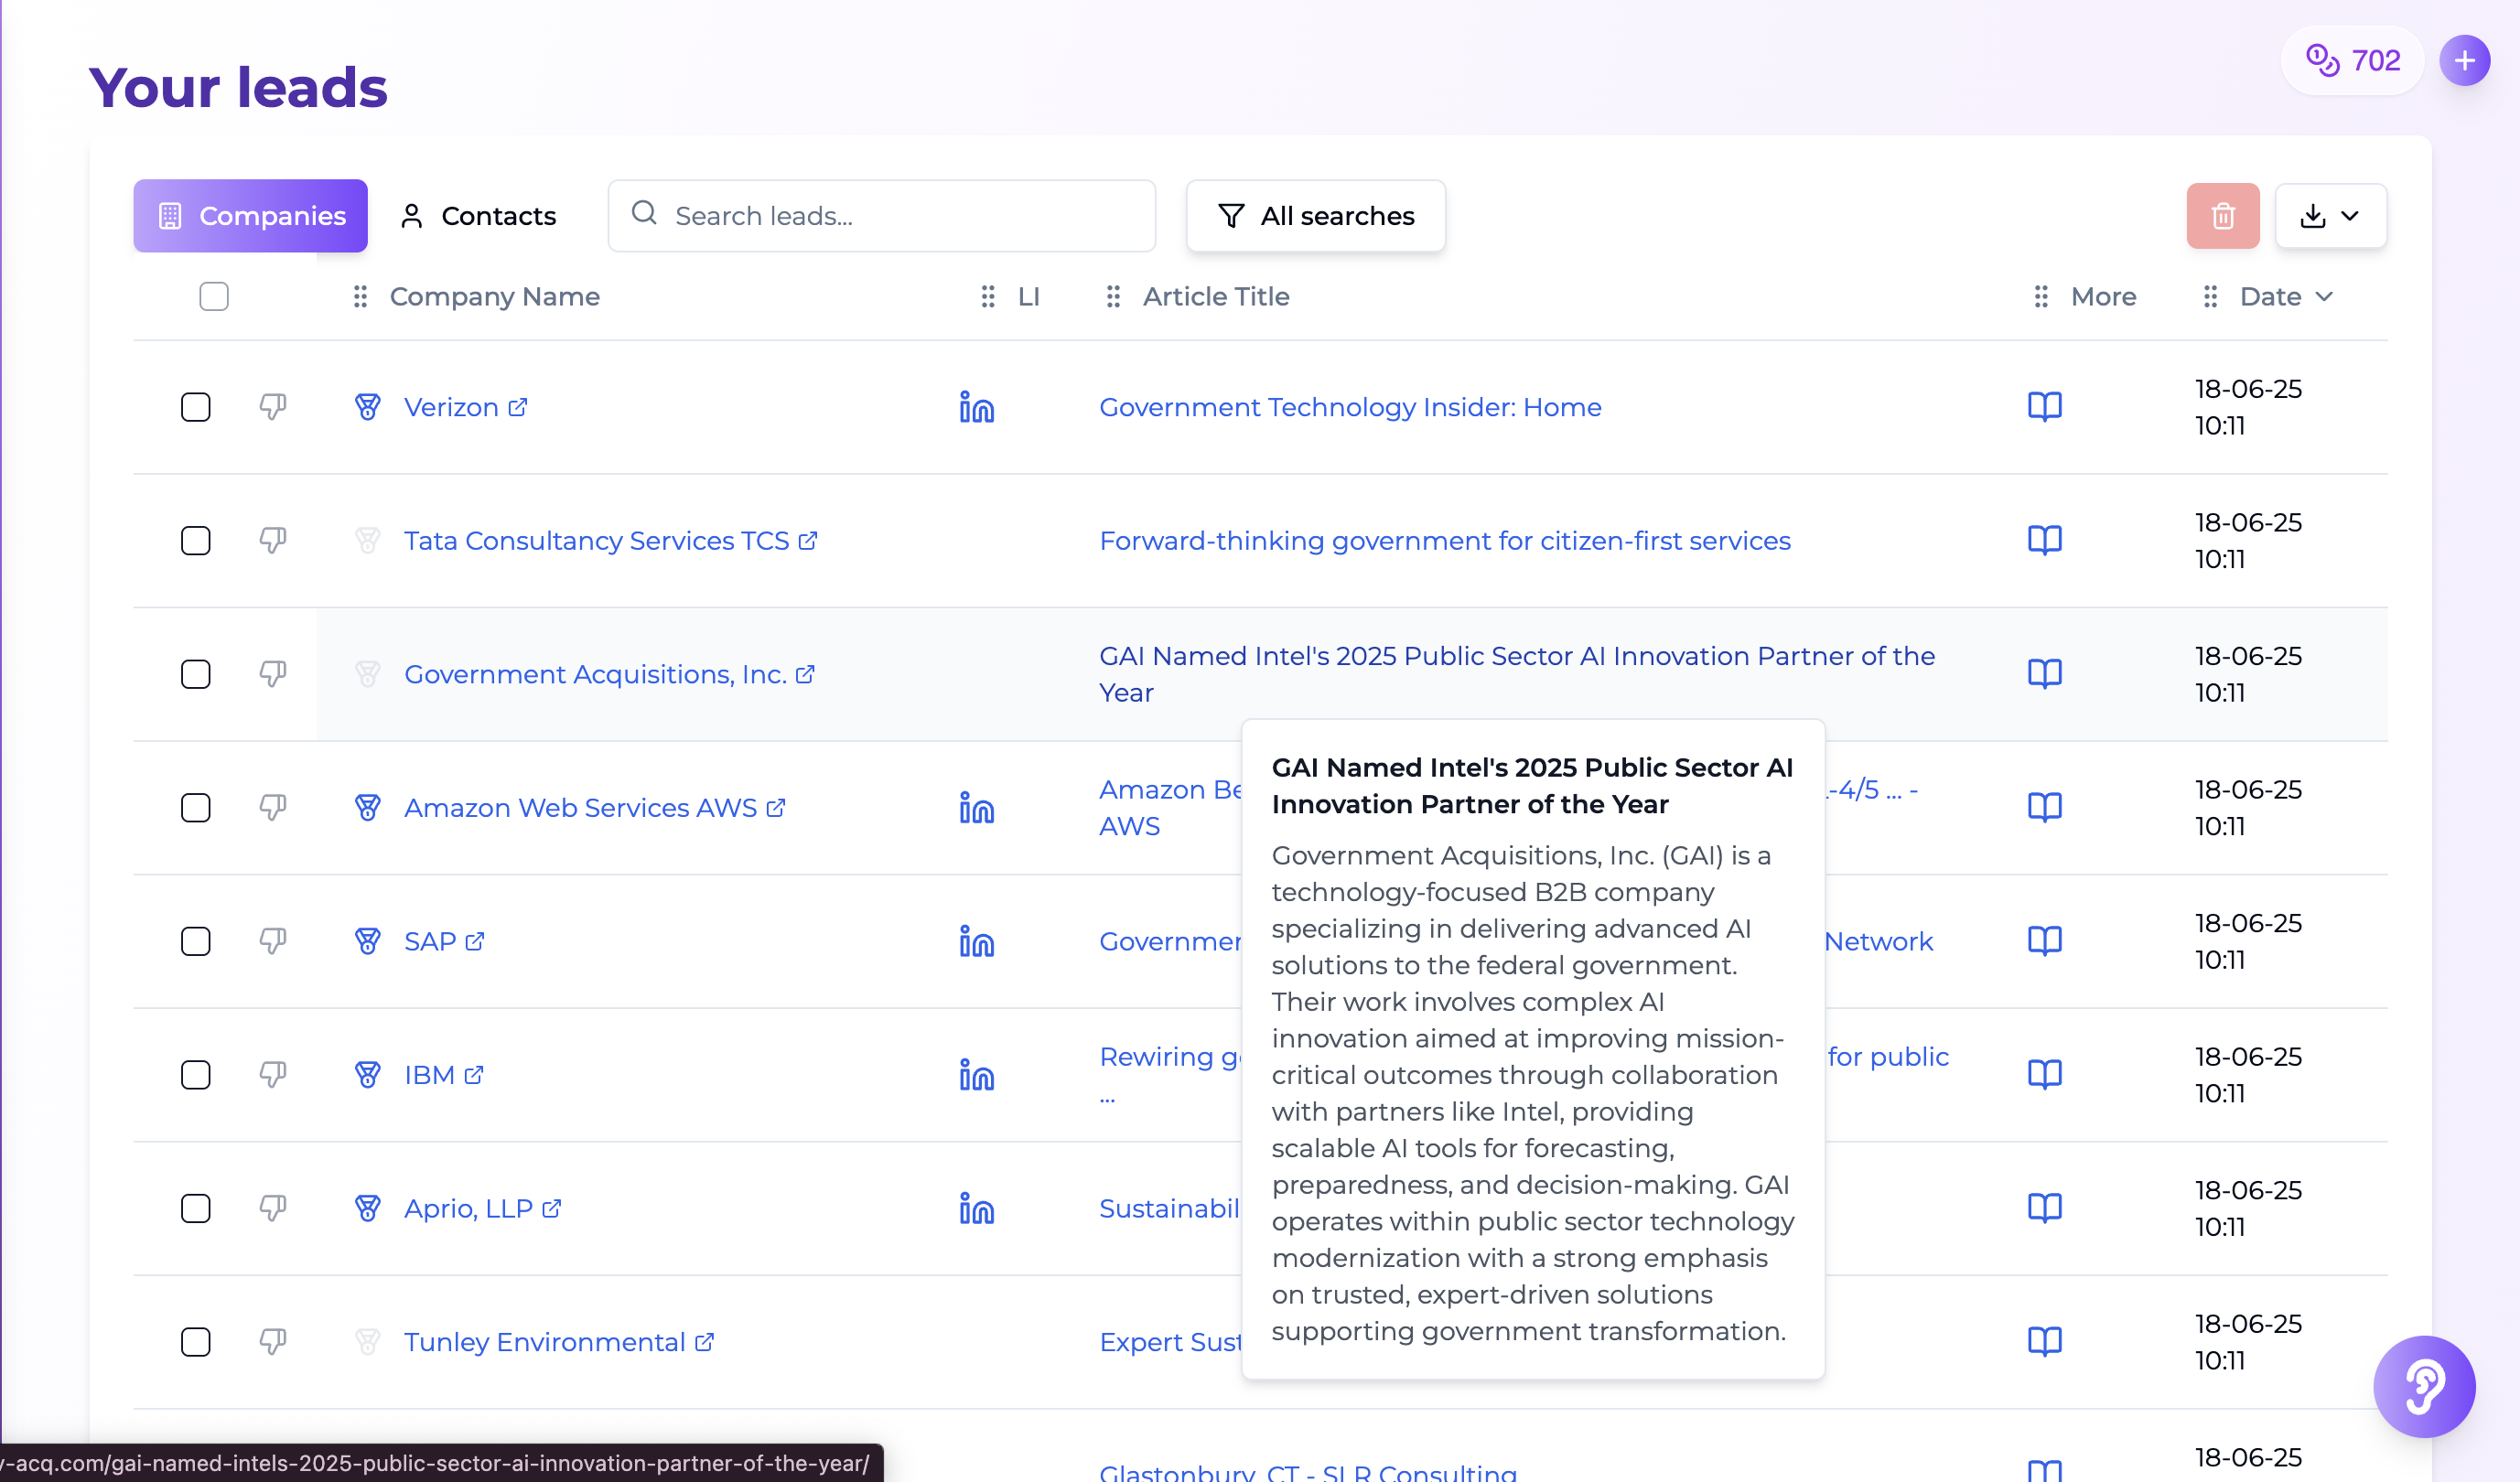Open the book details icon for Government Acquisitions
Screen dimensions: 2520x1482
pos(2045,674)
